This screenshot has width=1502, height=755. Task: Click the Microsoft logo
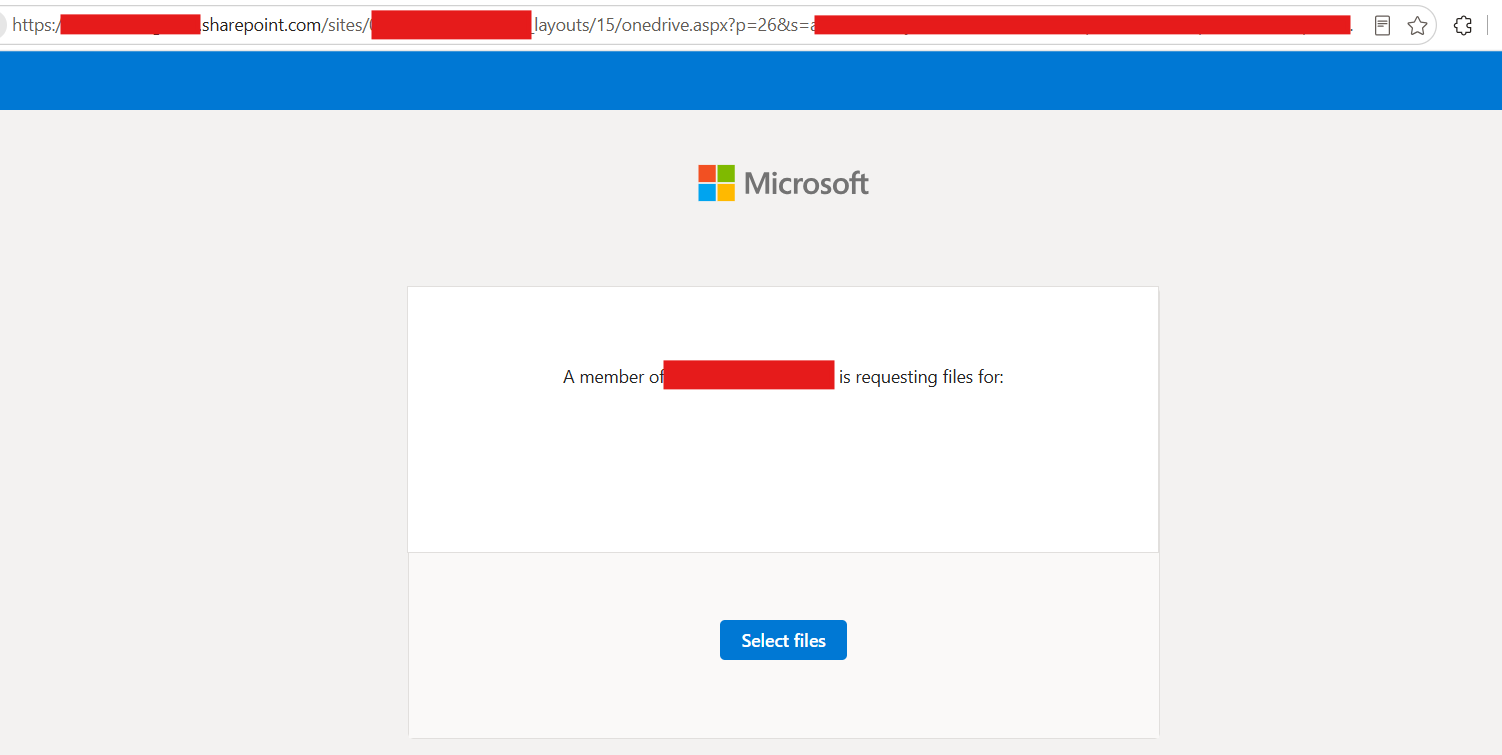tap(783, 183)
